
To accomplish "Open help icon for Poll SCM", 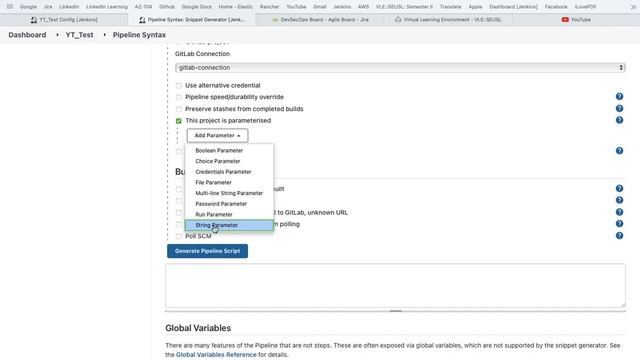I will coord(619,236).
